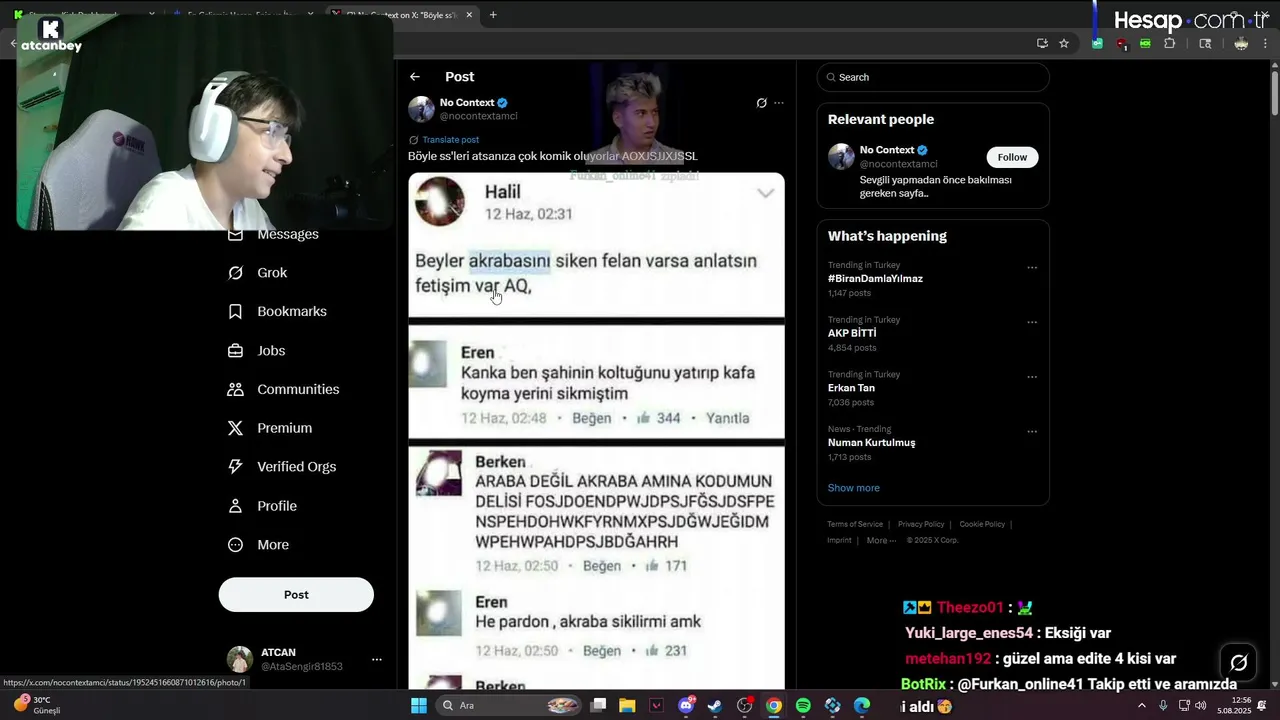Open the Numan Kurtulmuş trending topic

(x=871, y=442)
